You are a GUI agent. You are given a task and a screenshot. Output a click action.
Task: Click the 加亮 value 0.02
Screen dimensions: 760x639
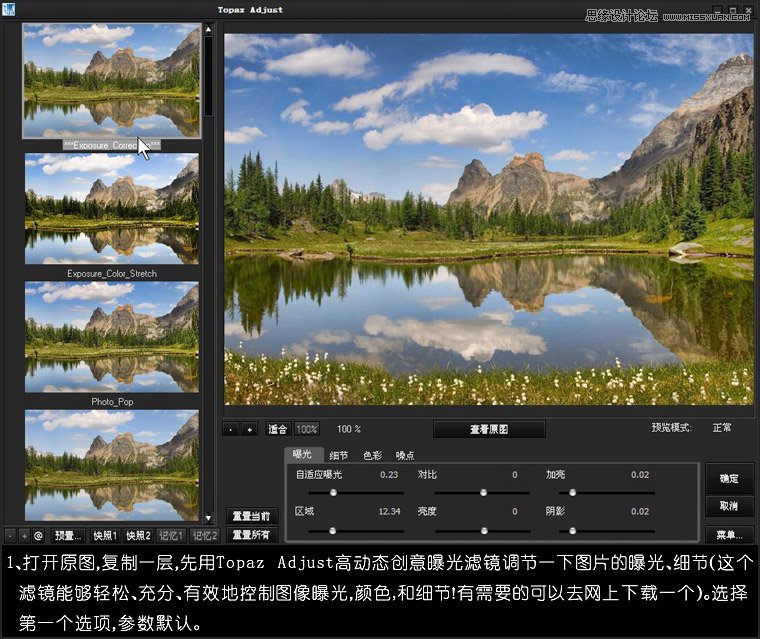tap(640, 475)
